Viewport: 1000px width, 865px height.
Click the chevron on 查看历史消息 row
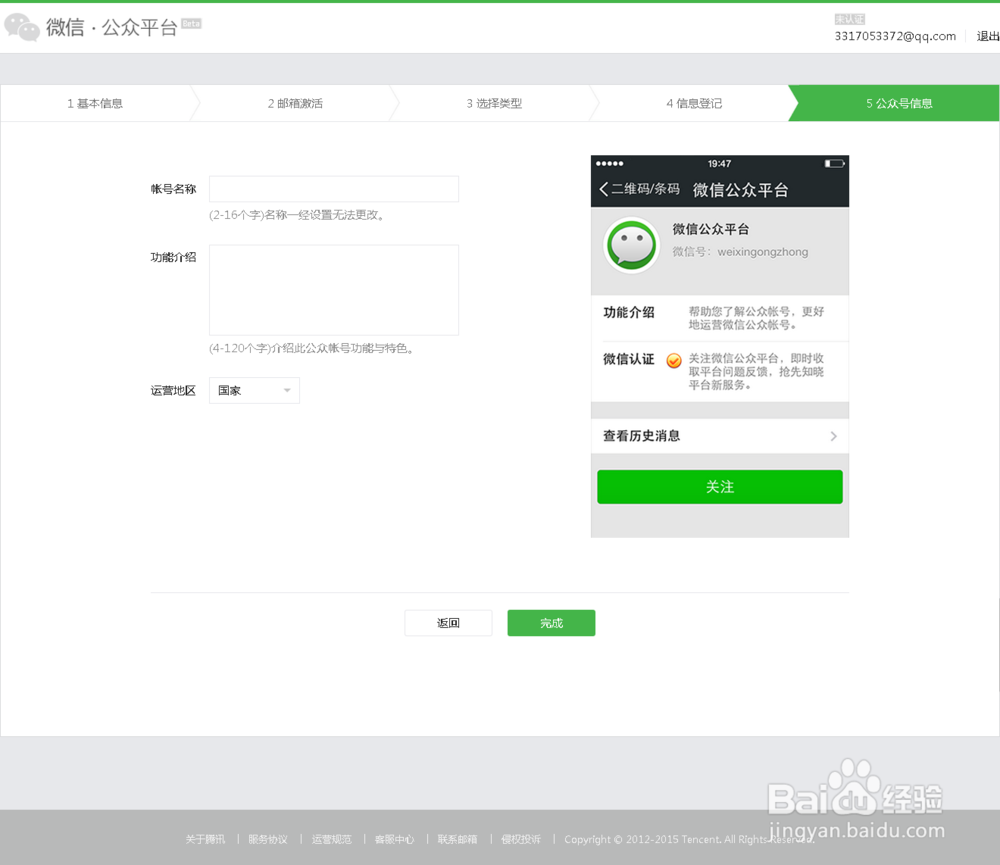coord(834,436)
